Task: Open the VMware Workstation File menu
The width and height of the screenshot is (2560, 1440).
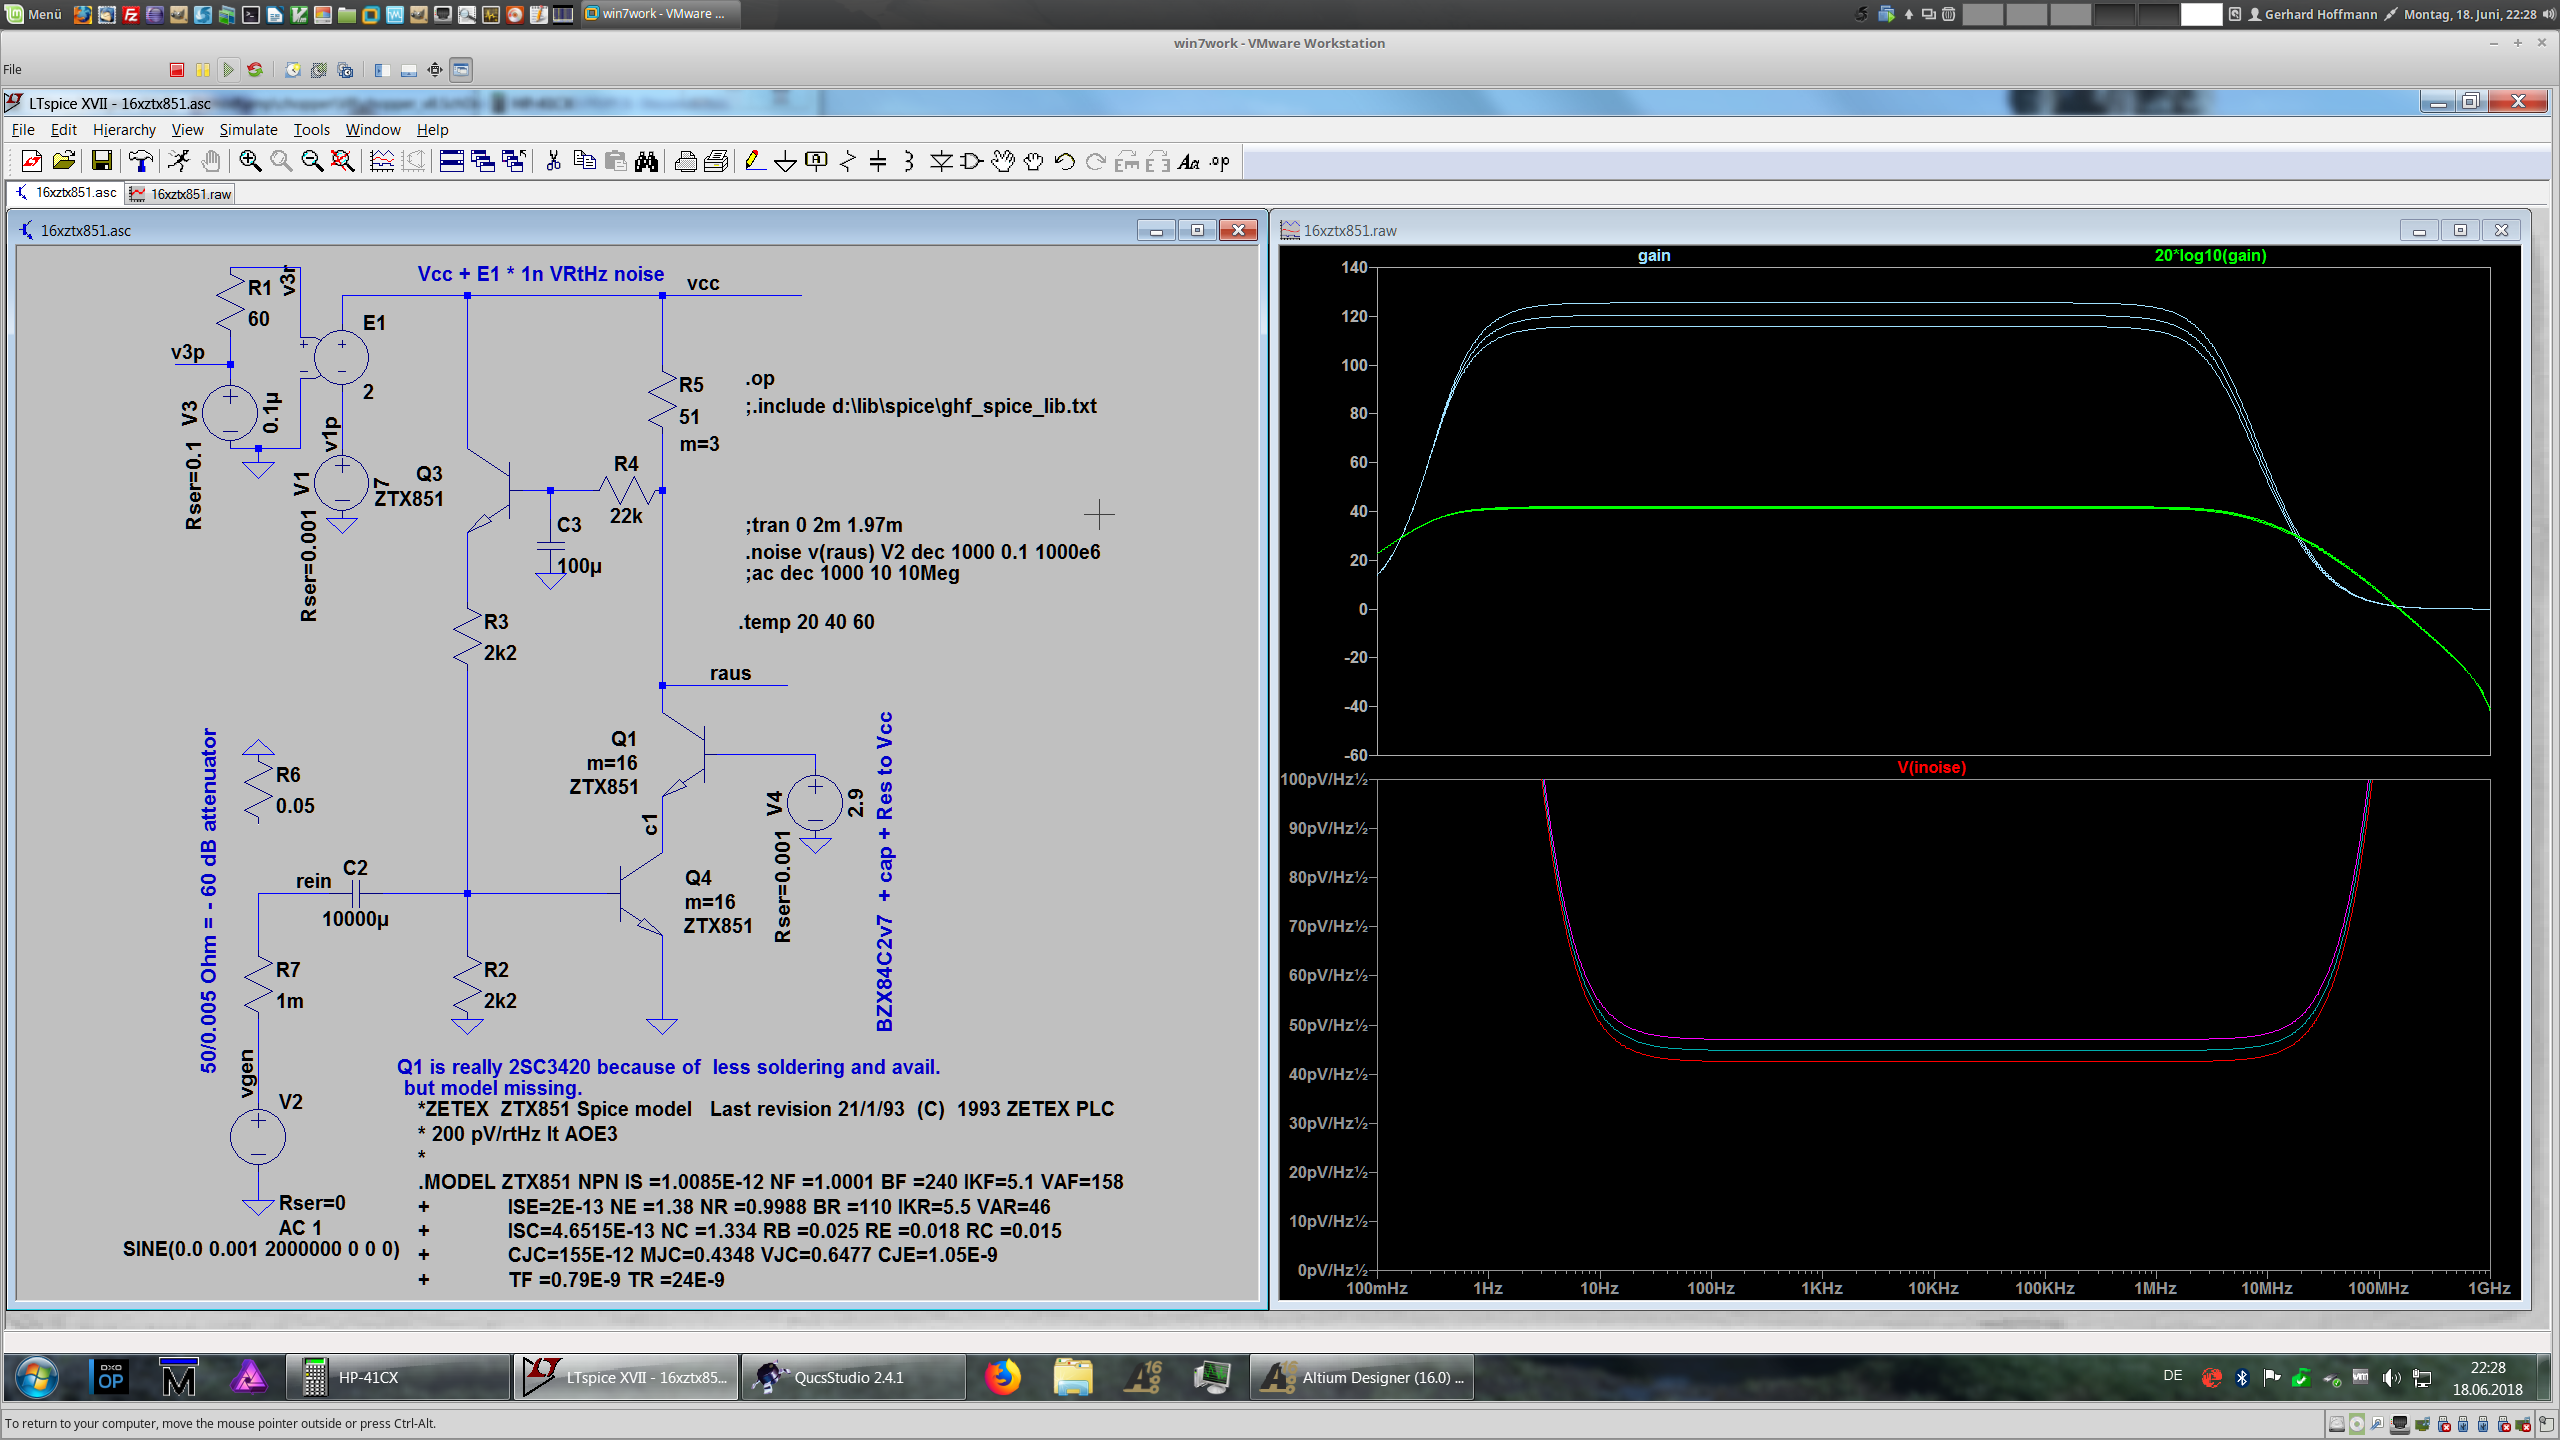Action: click(x=12, y=70)
